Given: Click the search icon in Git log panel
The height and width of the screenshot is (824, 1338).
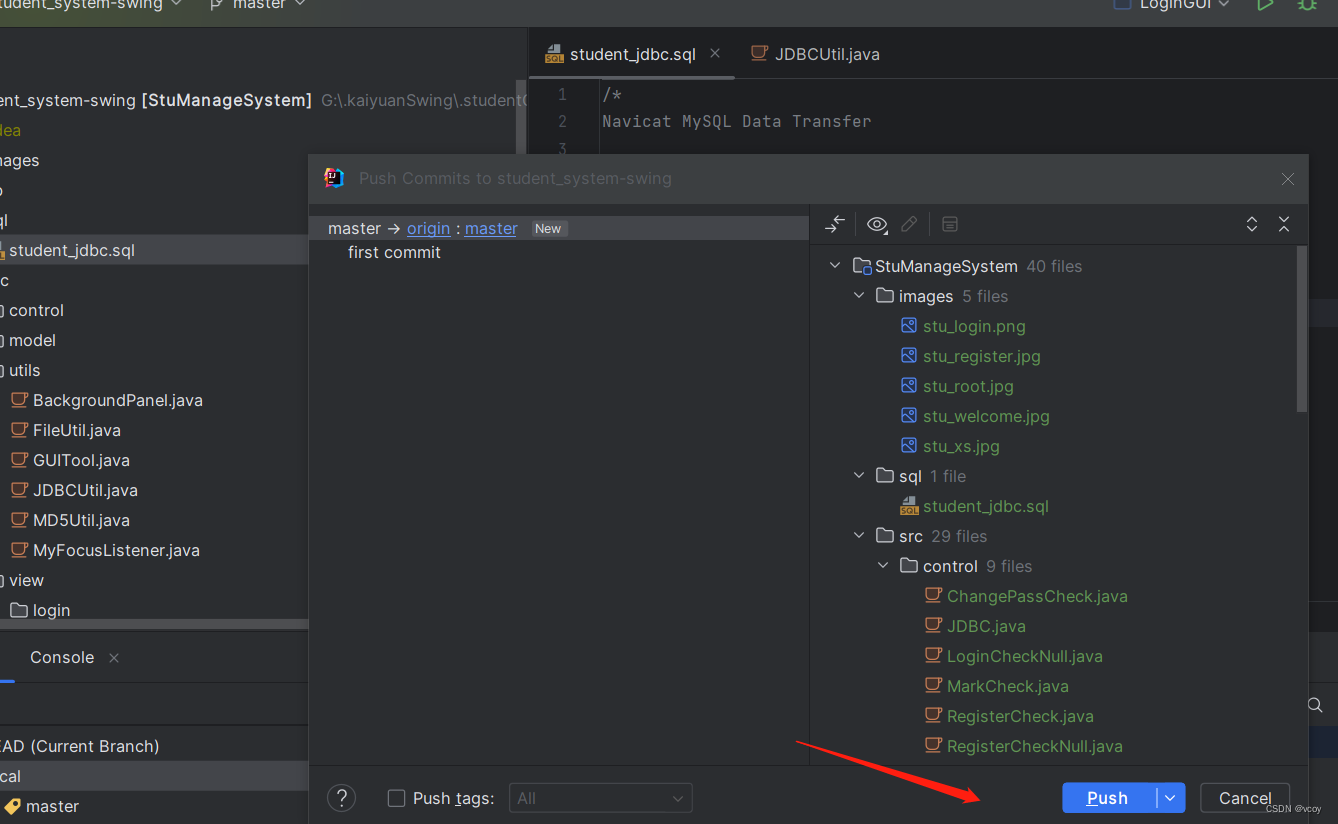Looking at the screenshot, I should click(x=1315, y=705).
